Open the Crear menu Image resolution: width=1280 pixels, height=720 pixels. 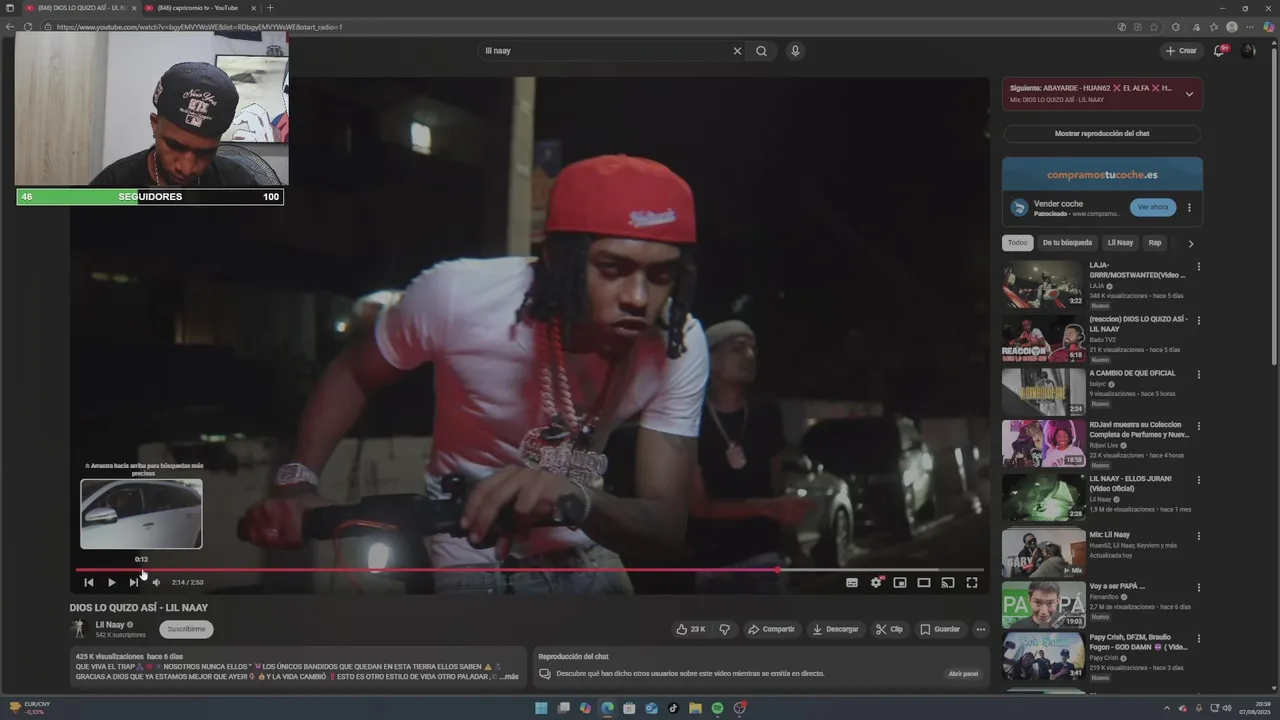click(1181, 51)
